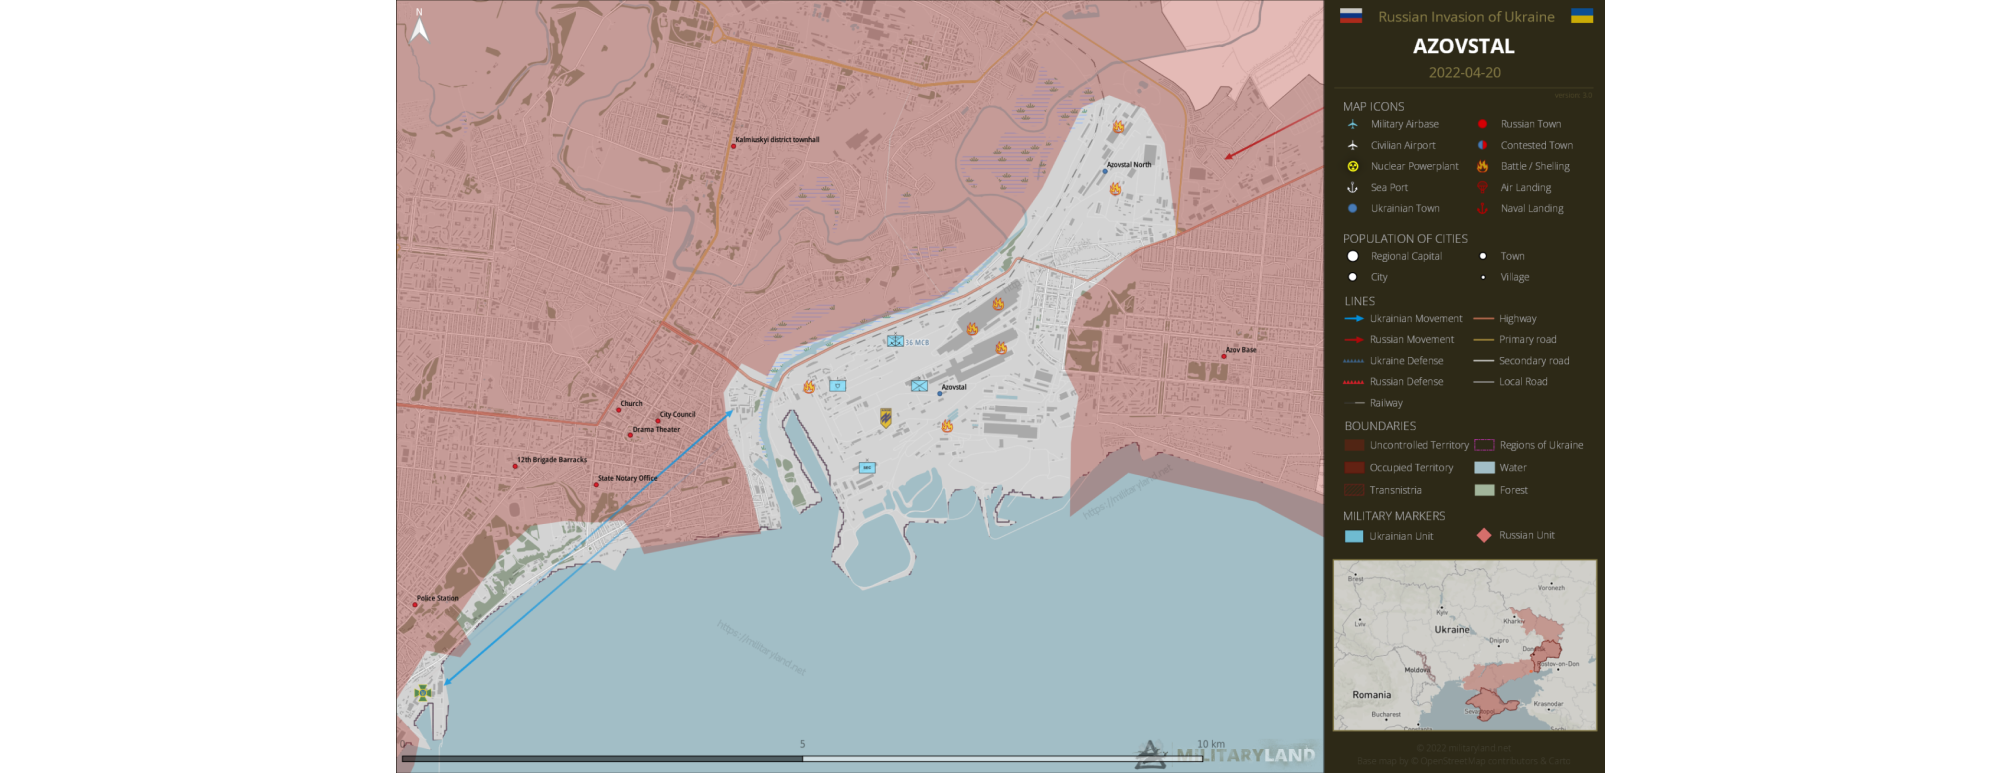This screenshot has width=2000, height=773.
Task: Click the Azovstal blue town dot
Action: tap(939, 394)
